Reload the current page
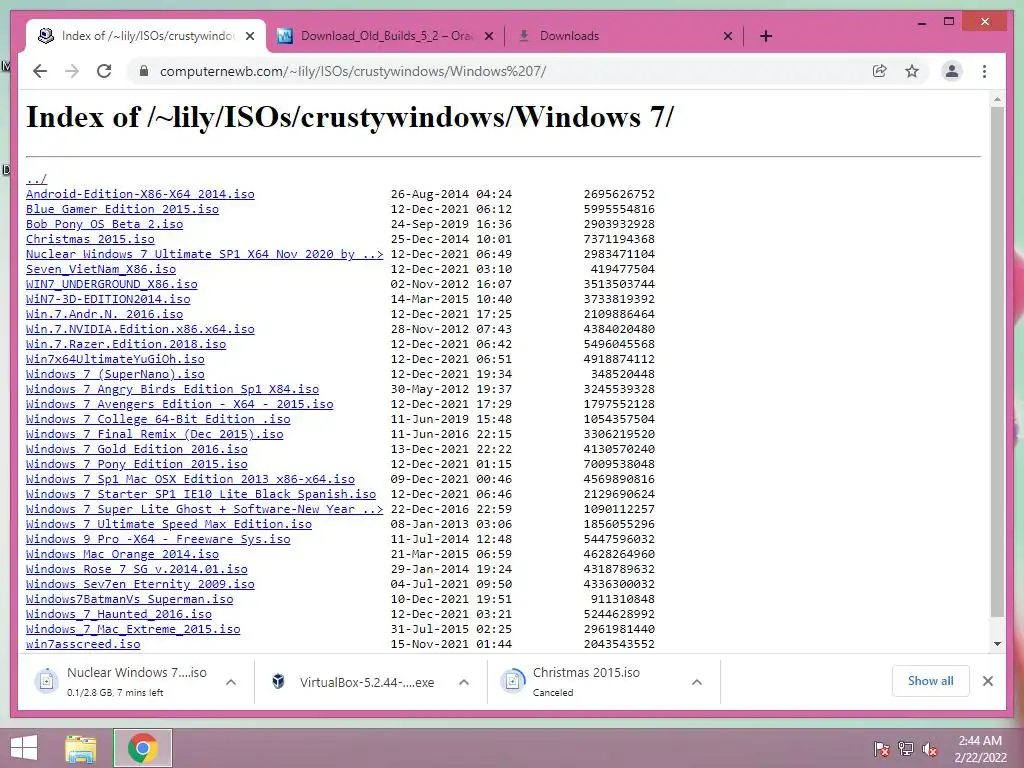The height and width of the screenshot is (768, 1024). click(104, 71)
